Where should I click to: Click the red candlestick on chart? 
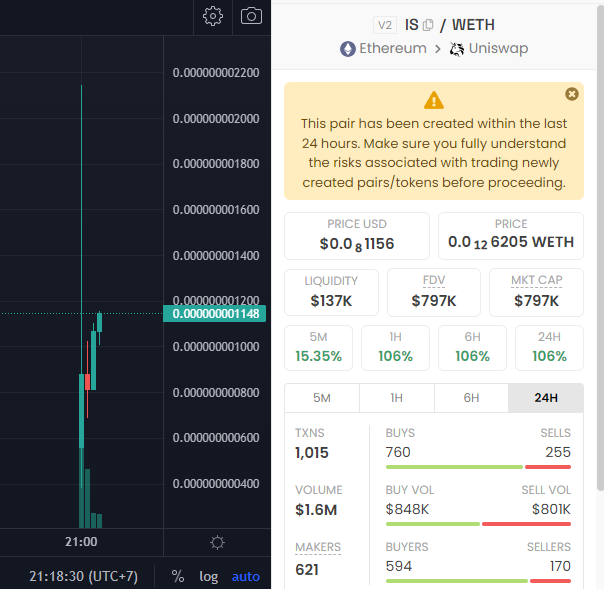click(x=87, y=381)
